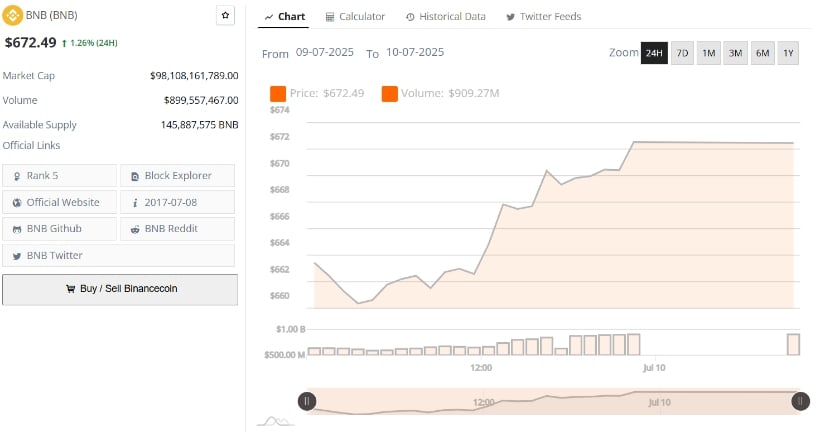Click the Historical Data clock icon
The height and width of the screenshot is (432, 825).
410,17
